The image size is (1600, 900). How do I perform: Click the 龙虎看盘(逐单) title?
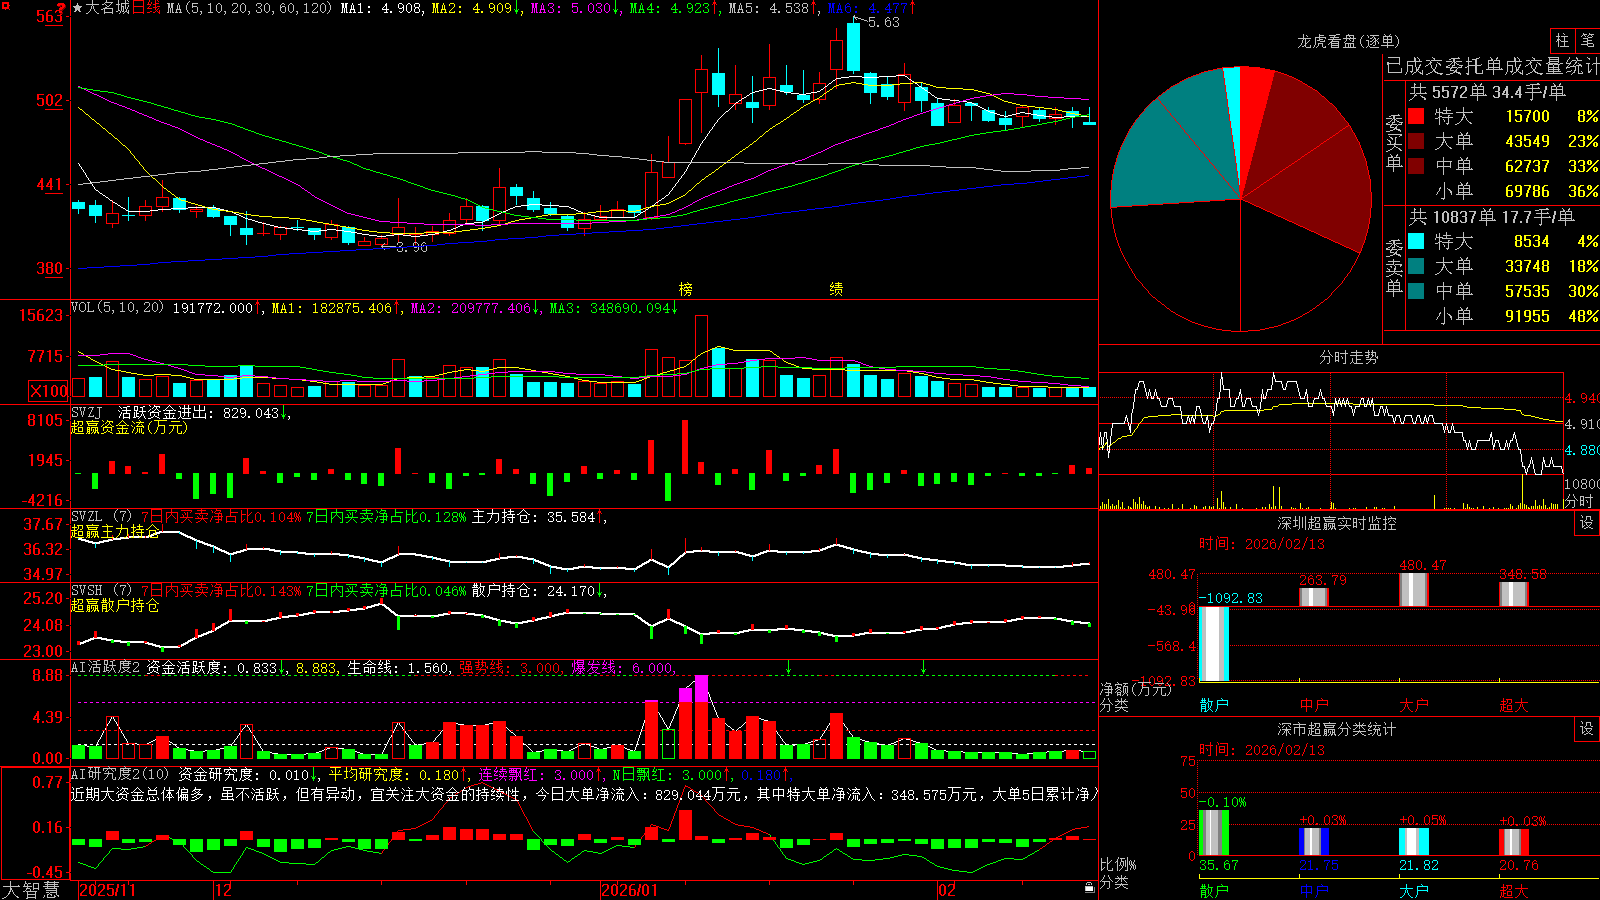1348,41
